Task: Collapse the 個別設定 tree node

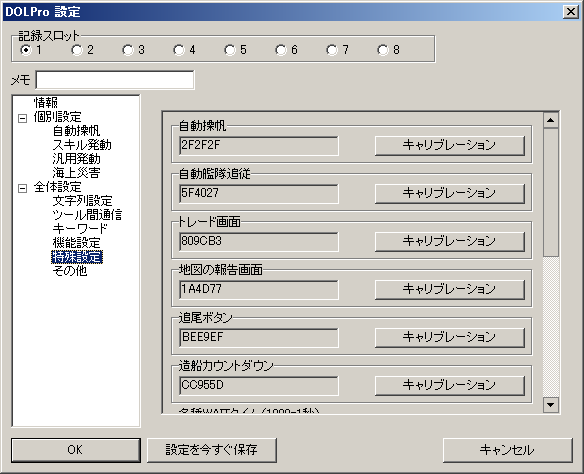Action: tap(23, 118)
